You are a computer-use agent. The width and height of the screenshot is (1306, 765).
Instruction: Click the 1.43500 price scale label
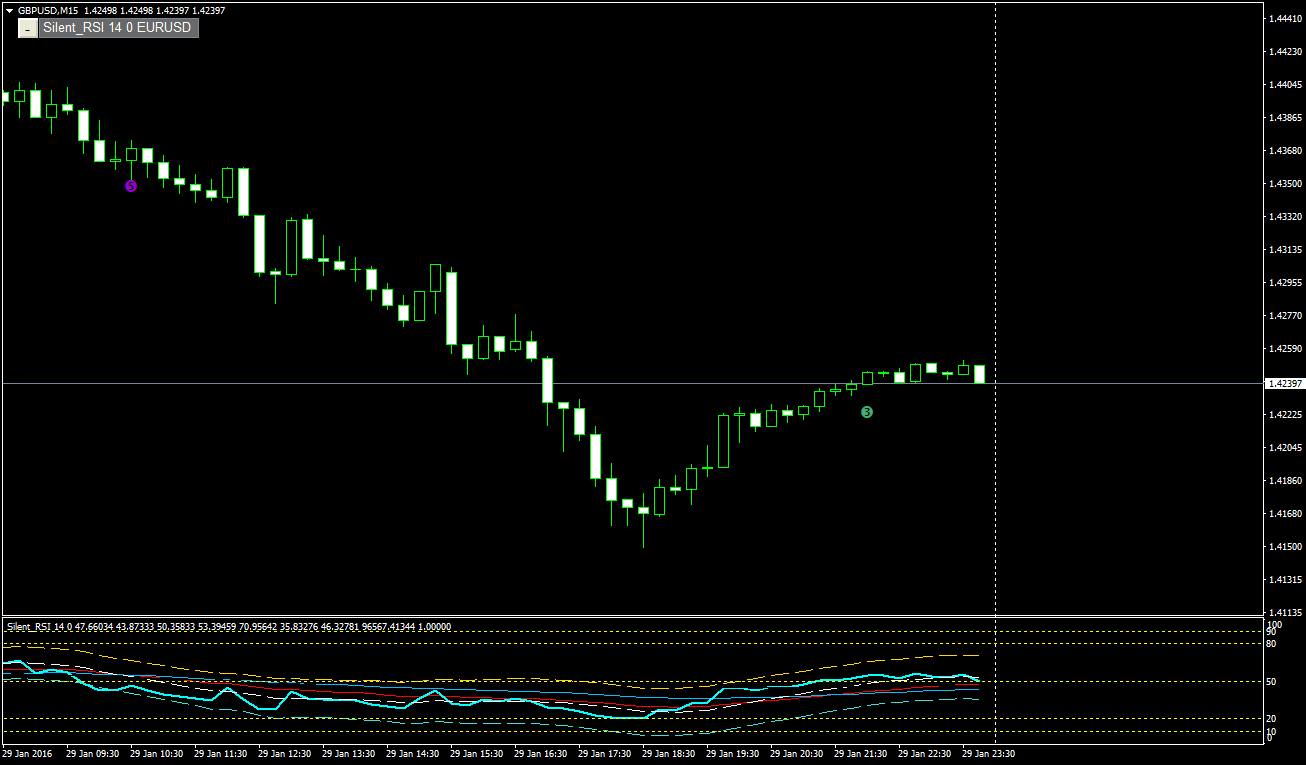(x=1284, y=184)
